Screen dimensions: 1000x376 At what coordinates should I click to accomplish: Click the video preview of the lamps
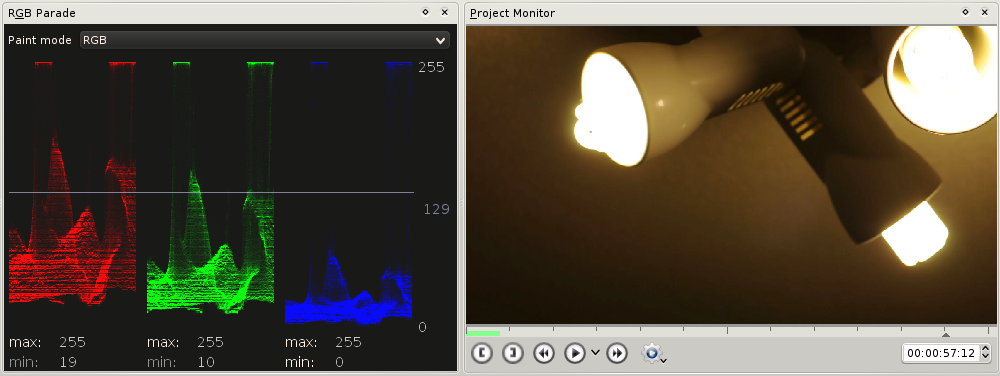click(731, 175)
